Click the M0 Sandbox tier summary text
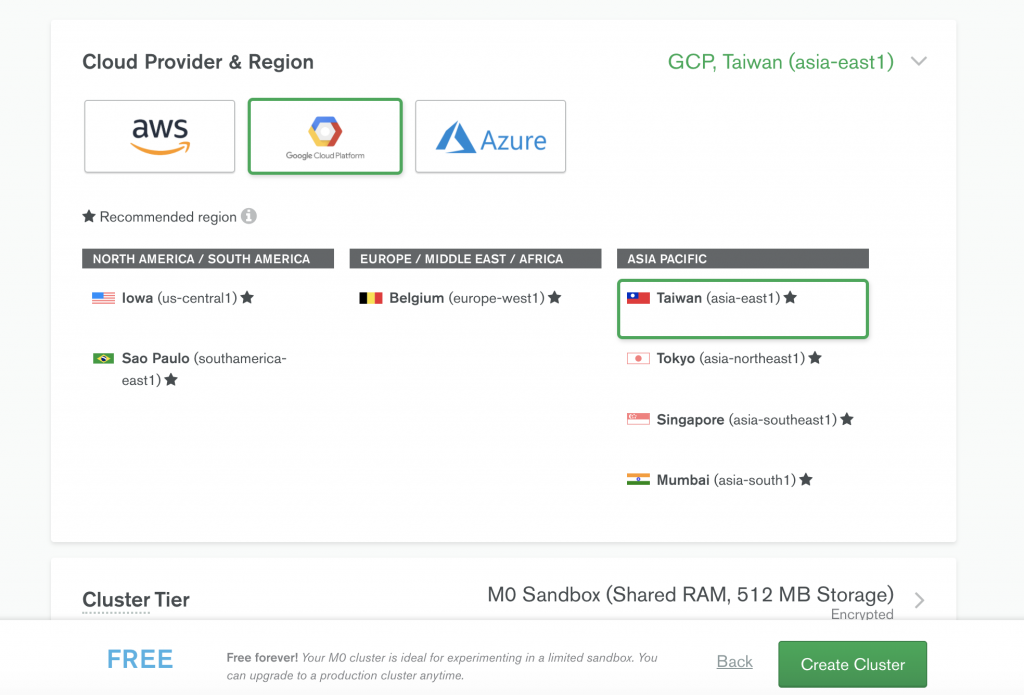The height and width of the screenshot is (695, 1024). (690, 594)
